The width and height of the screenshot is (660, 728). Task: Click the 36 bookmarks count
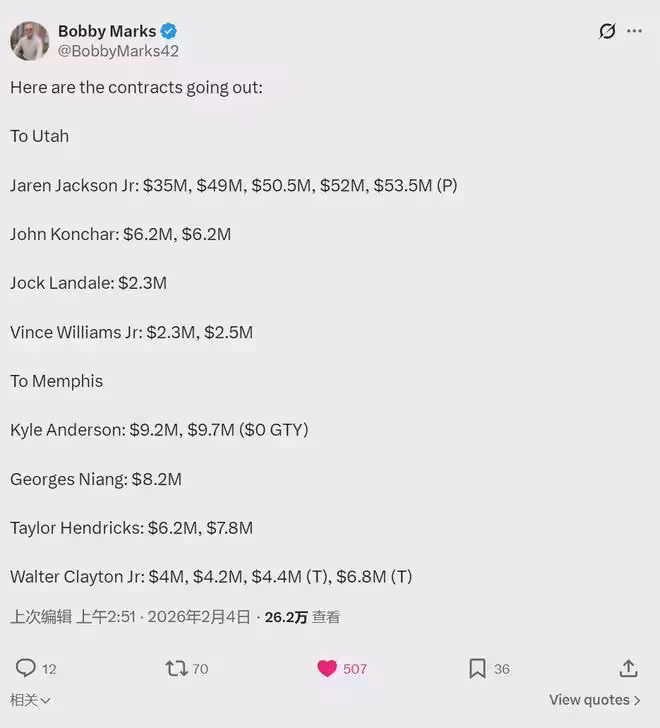click(502, 669)
